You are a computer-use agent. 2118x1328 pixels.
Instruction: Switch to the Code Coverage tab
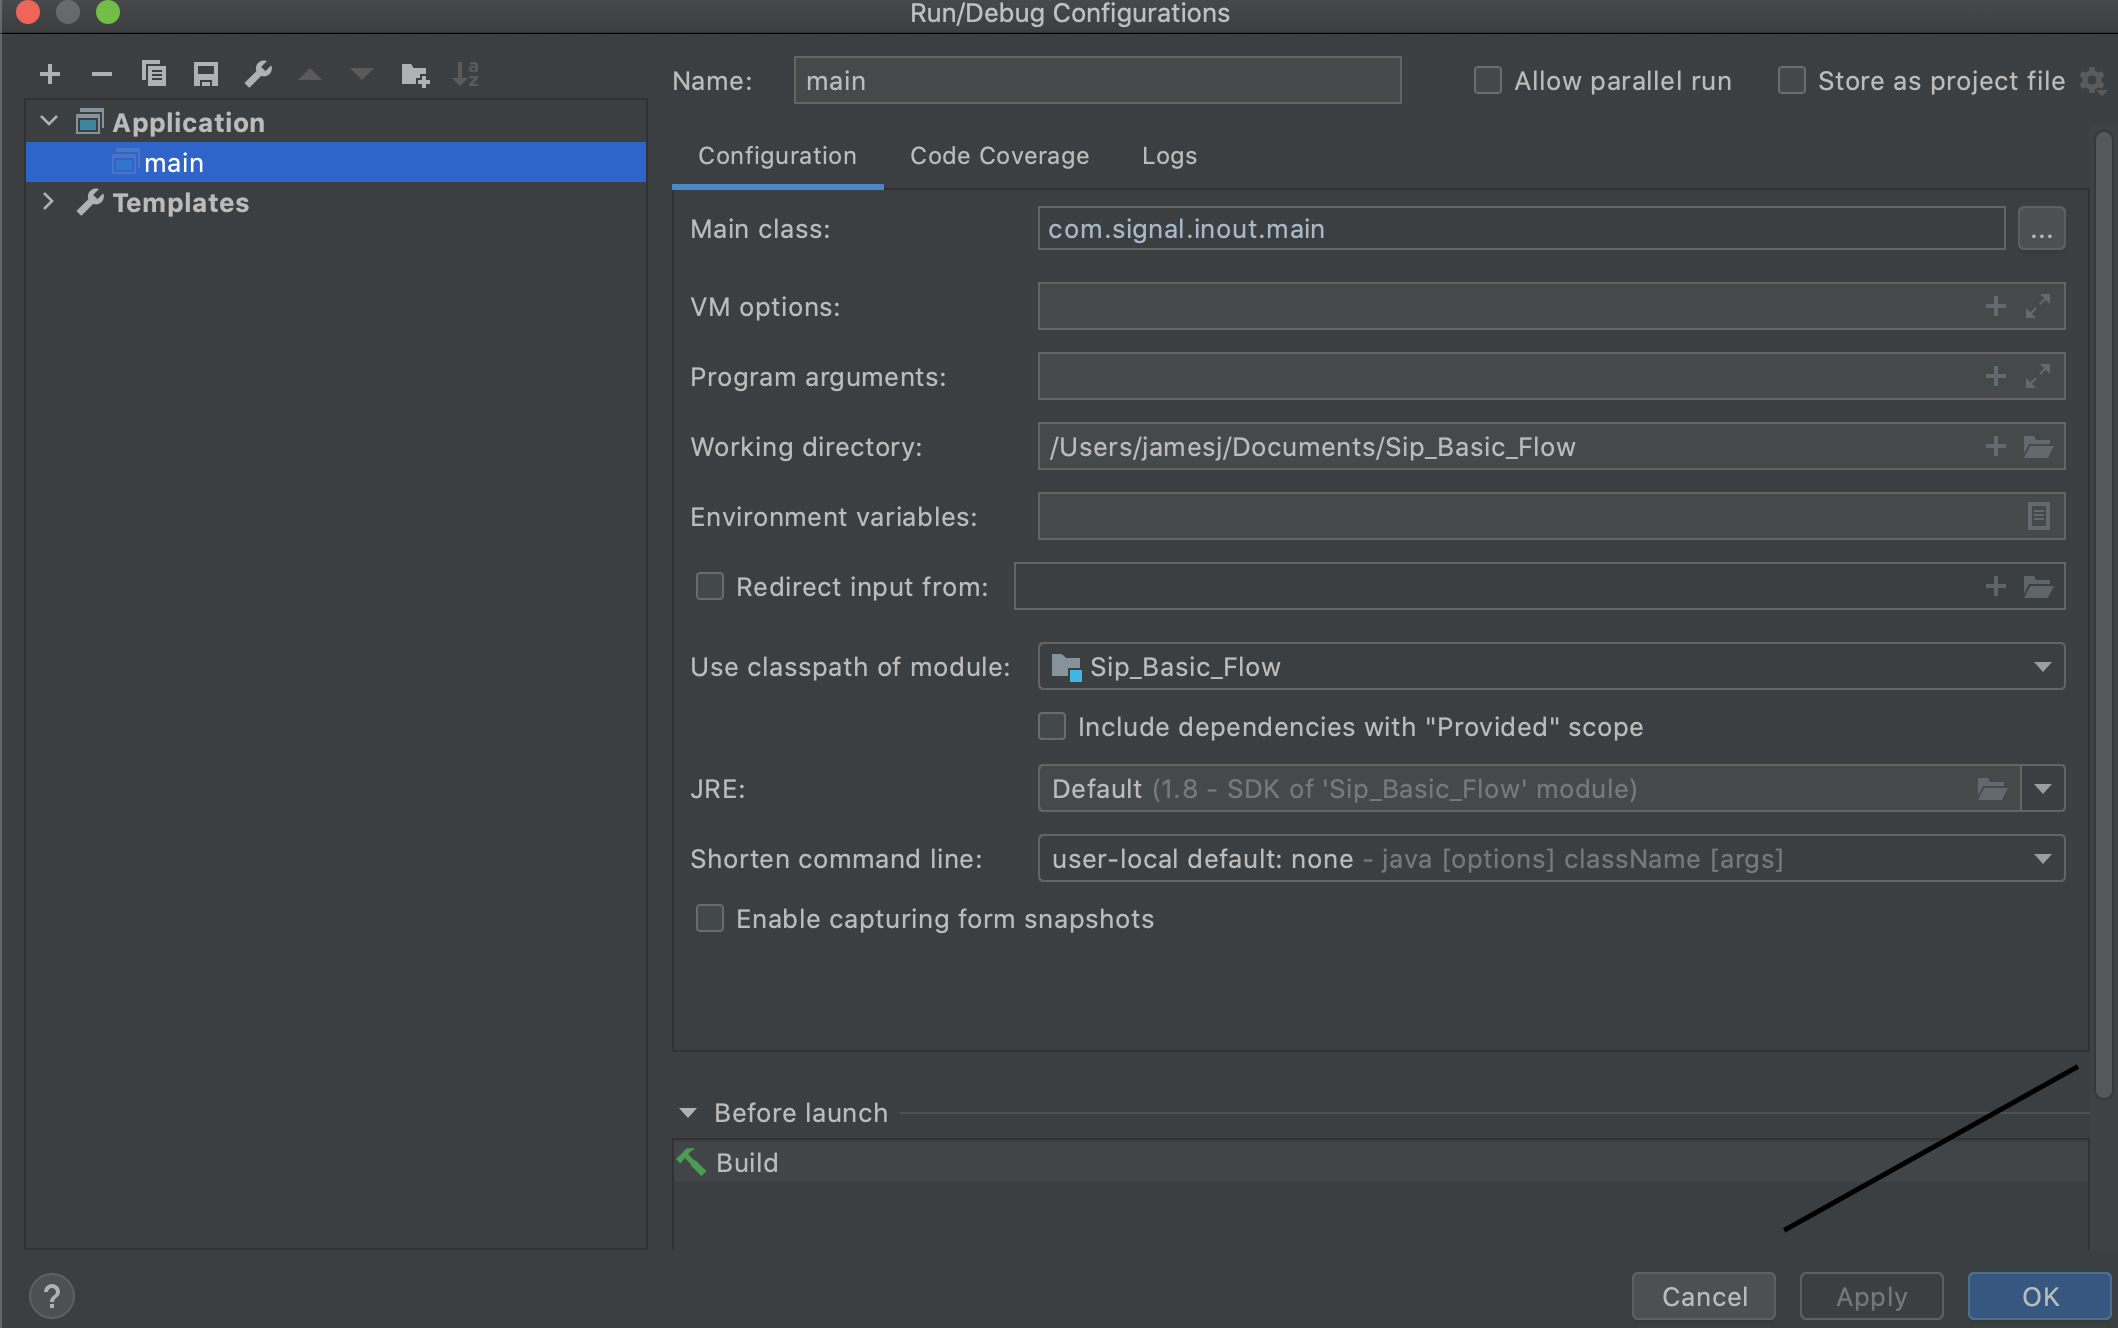999,156
